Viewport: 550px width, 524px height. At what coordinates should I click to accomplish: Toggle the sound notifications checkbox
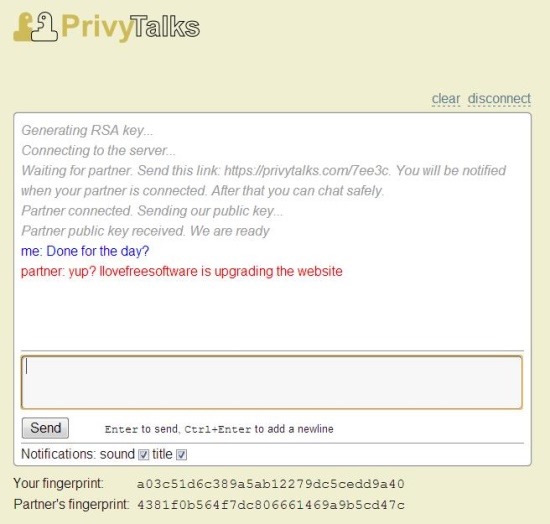pos(143,455)
